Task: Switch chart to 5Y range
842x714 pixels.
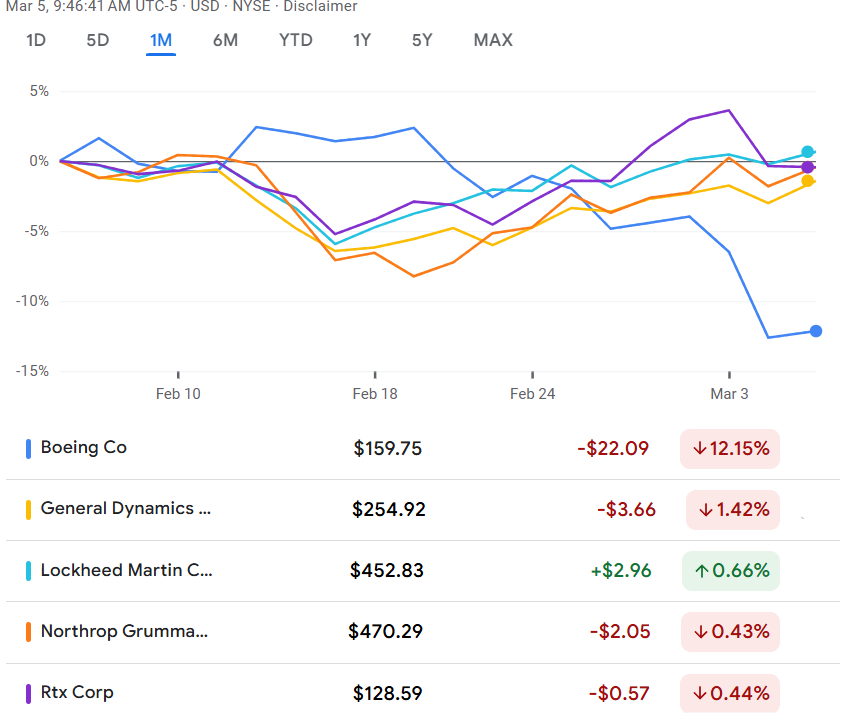Action: click(422, 41)
